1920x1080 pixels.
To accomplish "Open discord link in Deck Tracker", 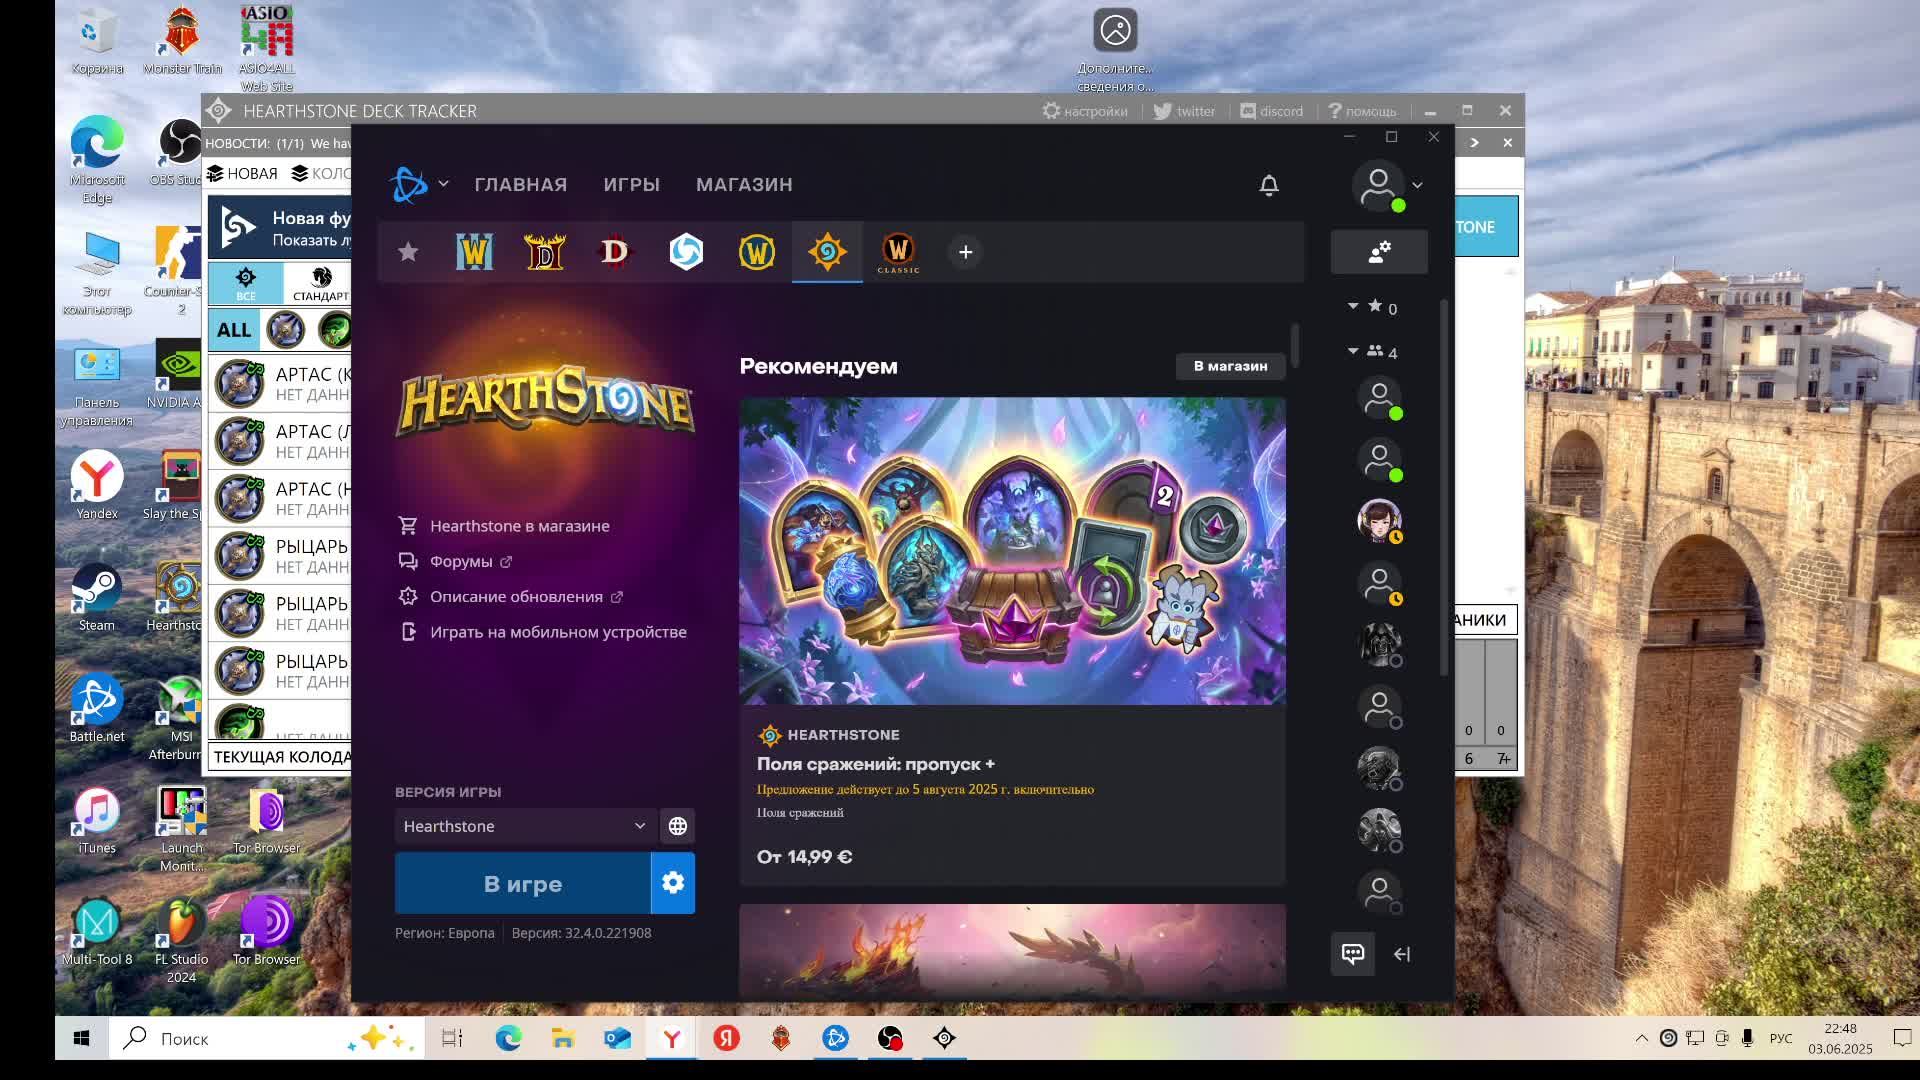I will point(1271,111).
